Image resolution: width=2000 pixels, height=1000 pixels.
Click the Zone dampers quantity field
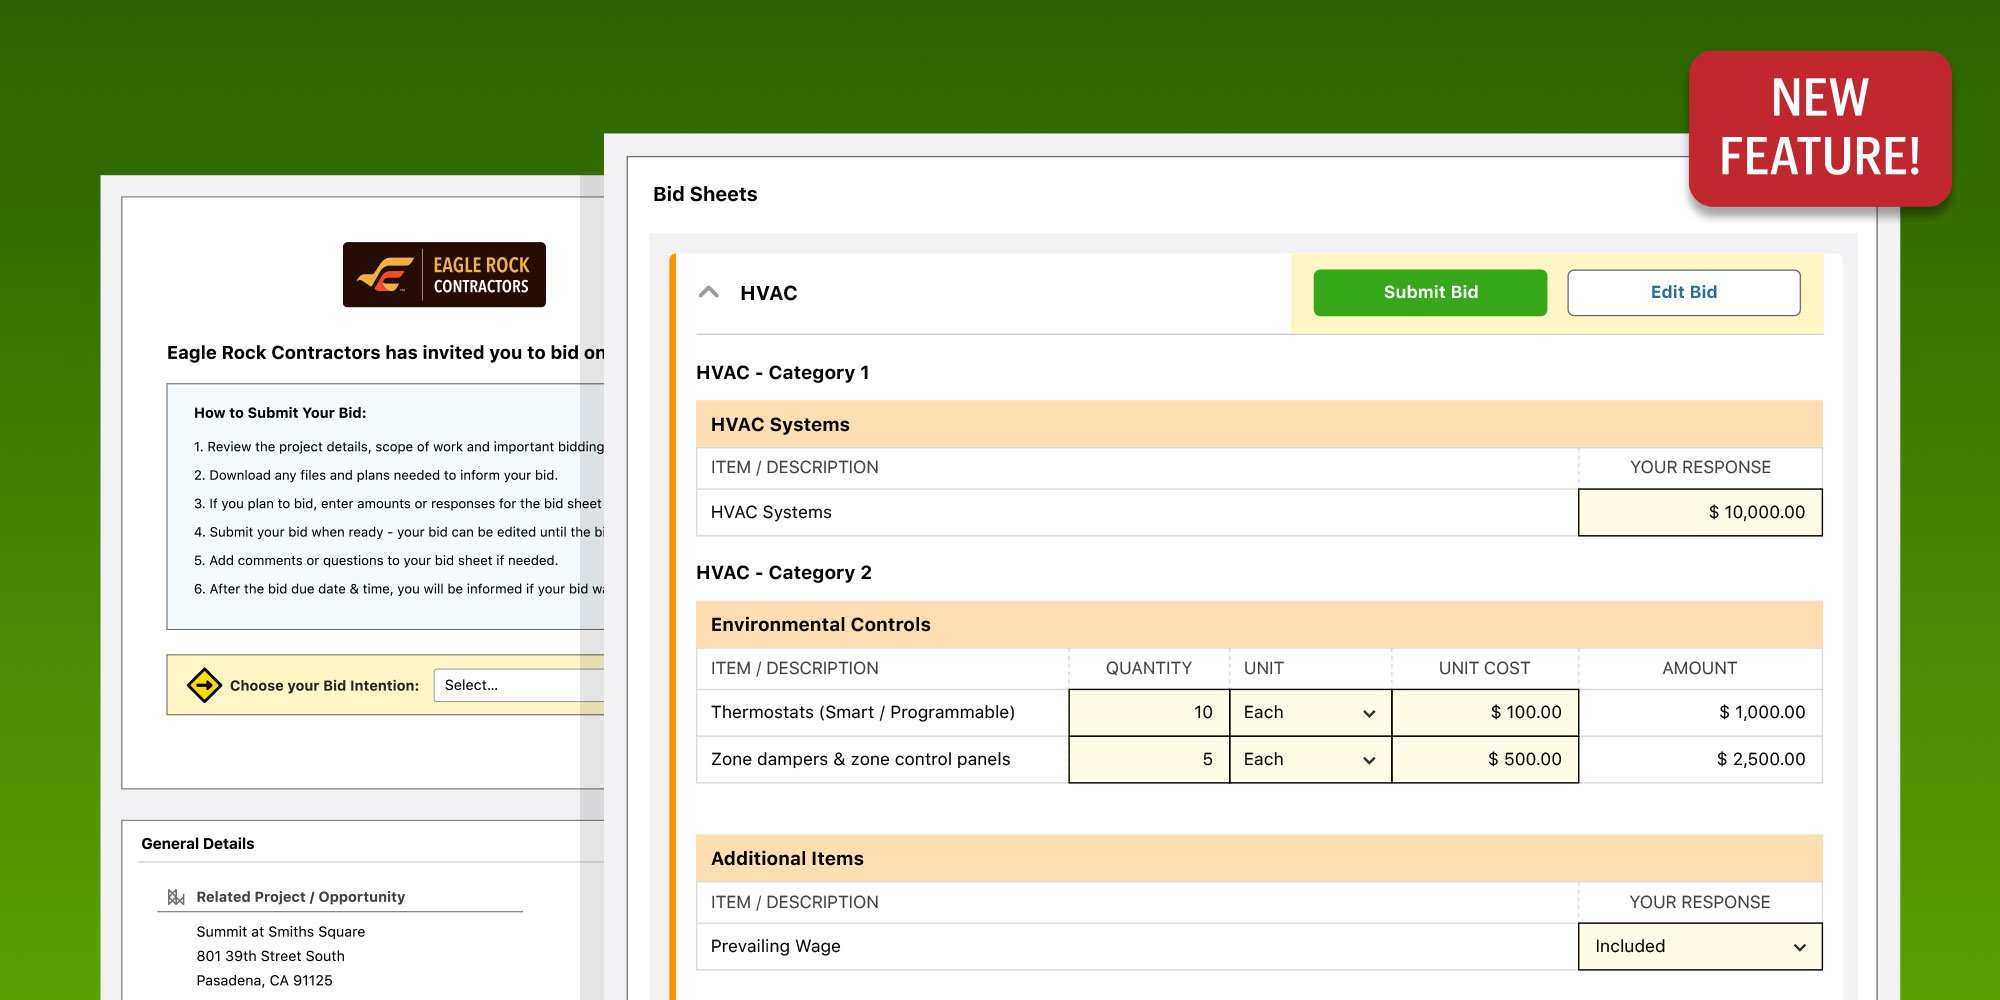pos(1148,760)
